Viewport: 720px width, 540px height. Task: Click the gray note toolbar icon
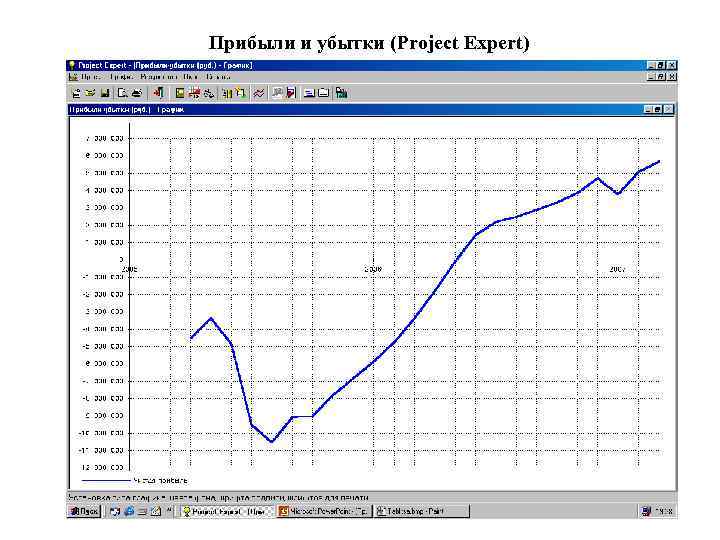[277, 93]
